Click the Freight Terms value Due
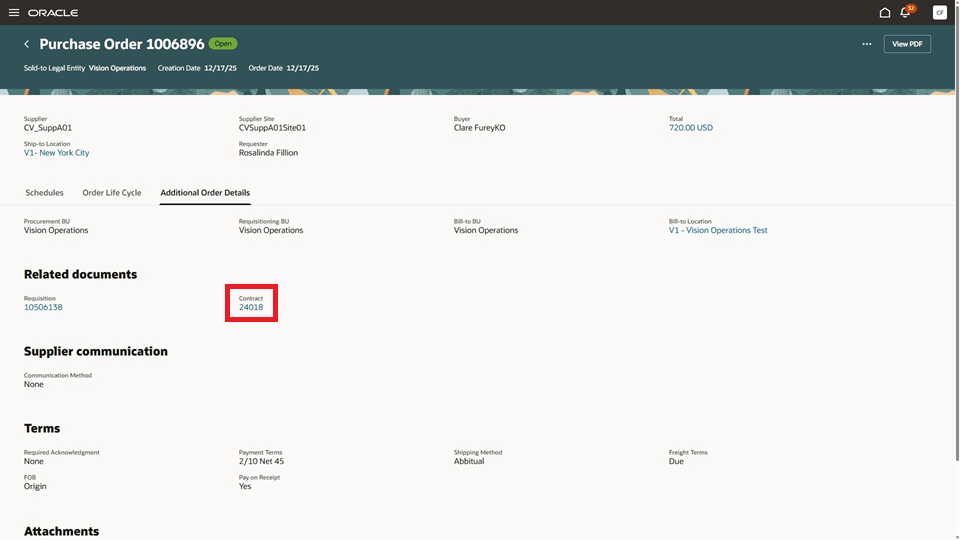The width and height of the screenshot is (960, 540). pos(676,462)
